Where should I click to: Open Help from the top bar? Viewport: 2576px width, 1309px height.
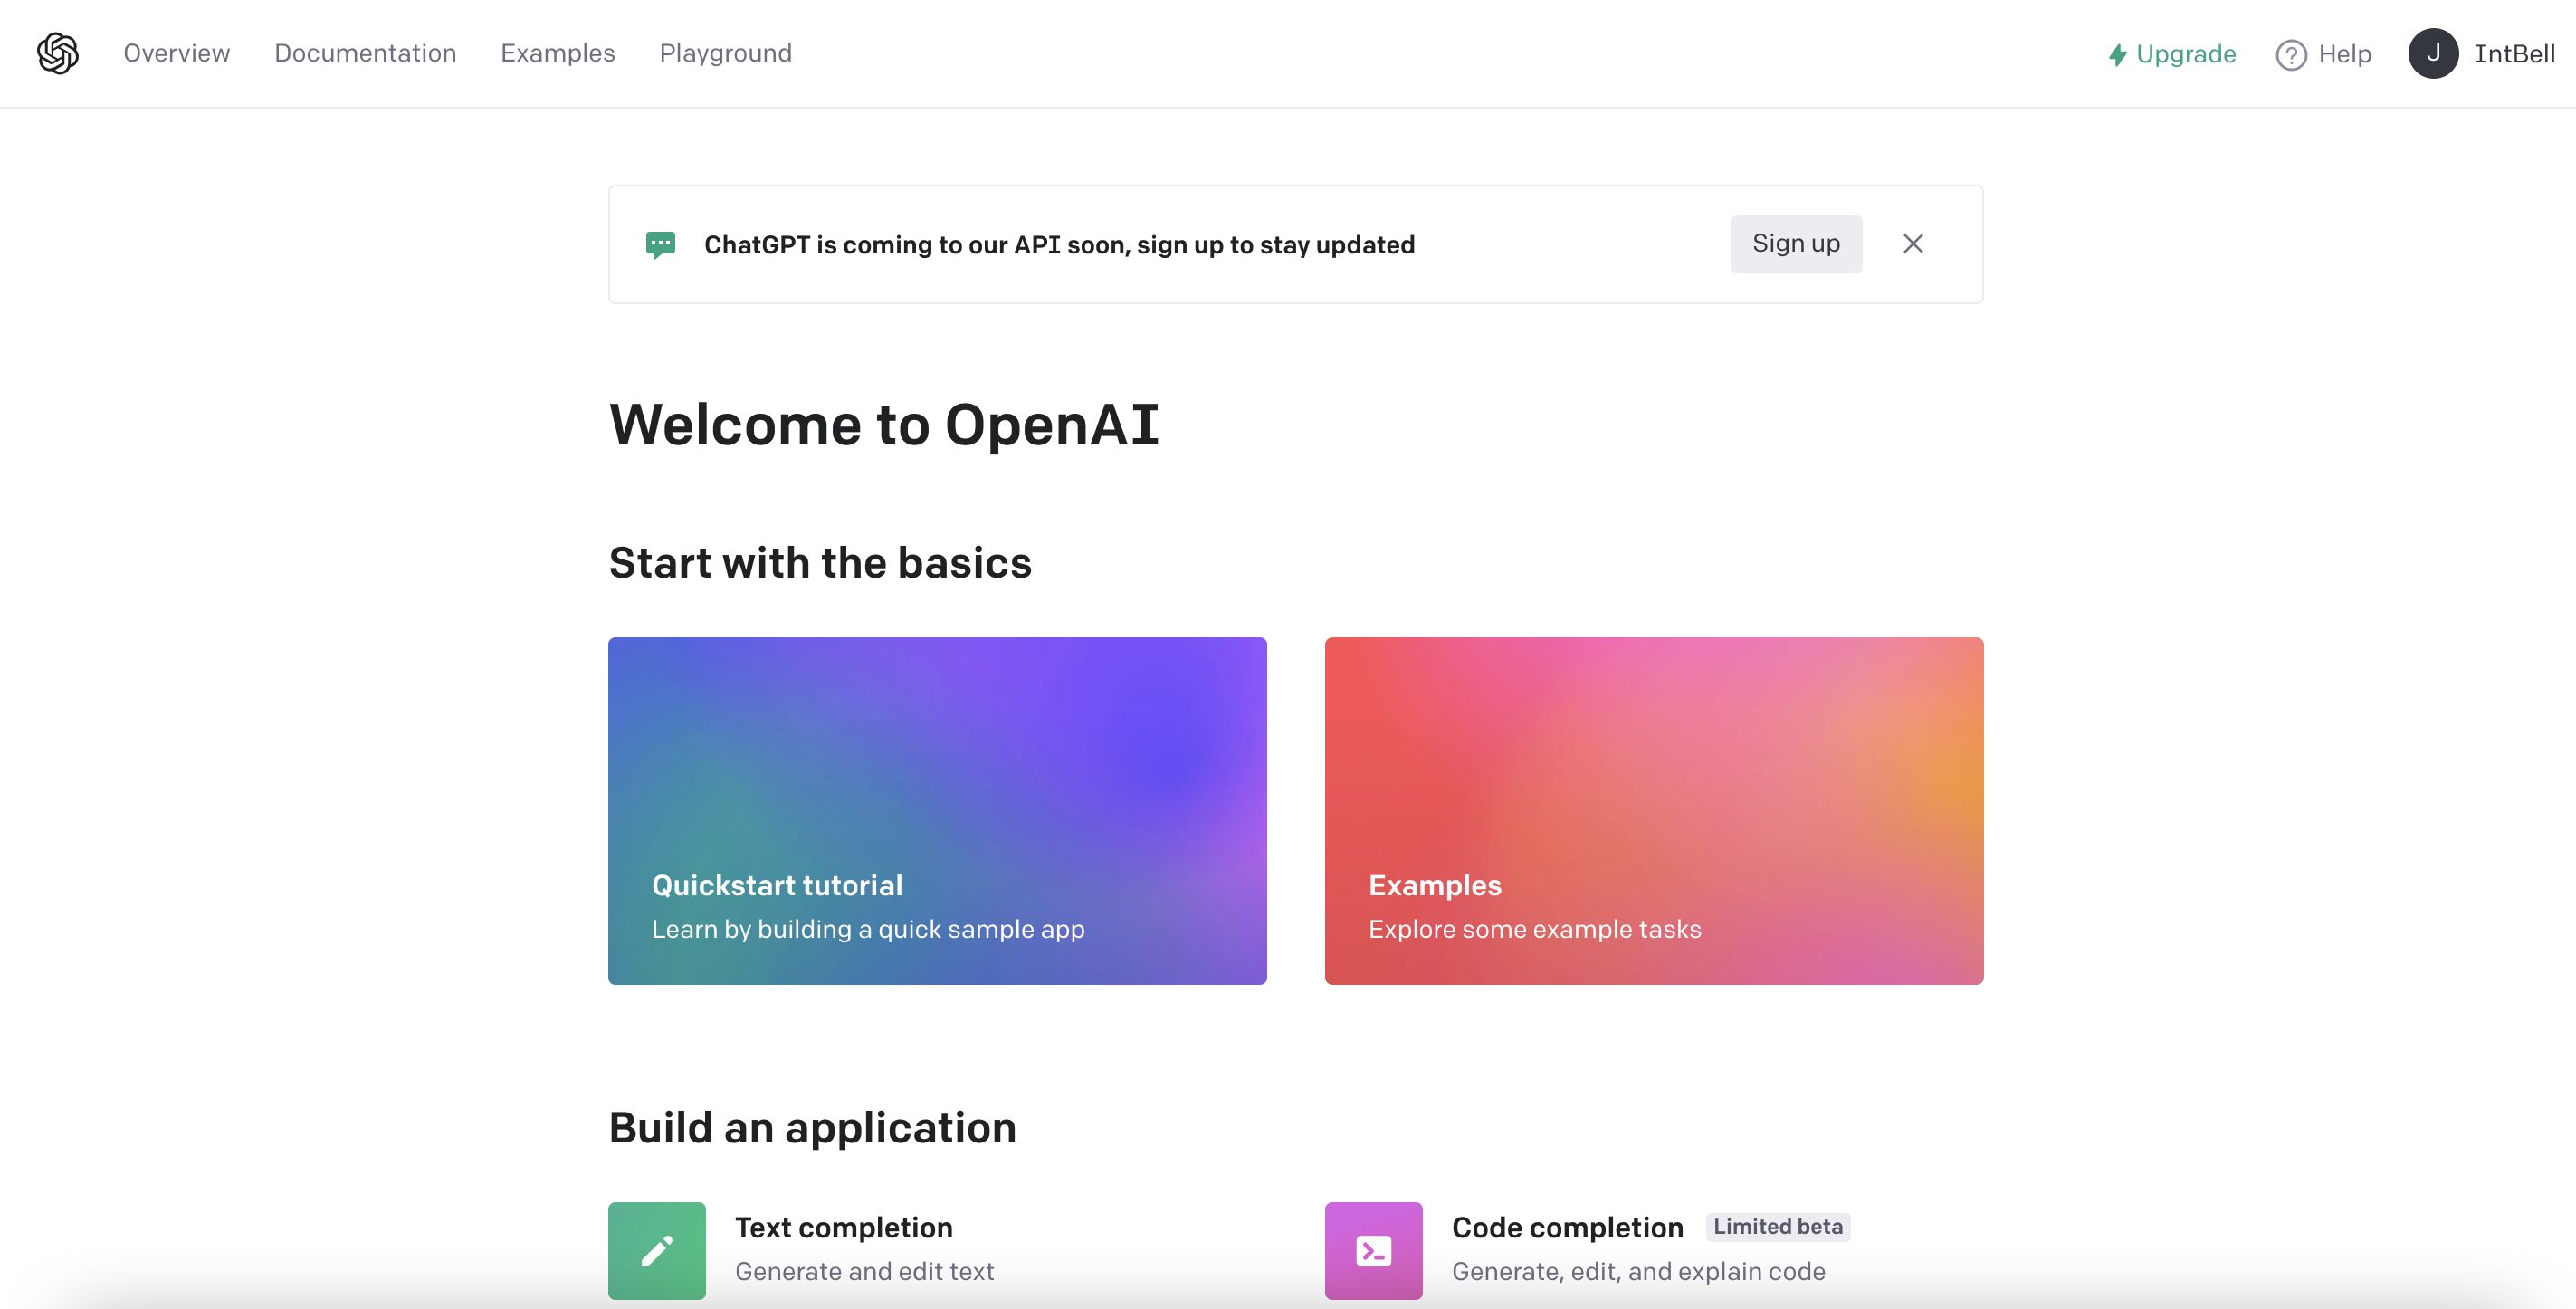click(2323, 54)
